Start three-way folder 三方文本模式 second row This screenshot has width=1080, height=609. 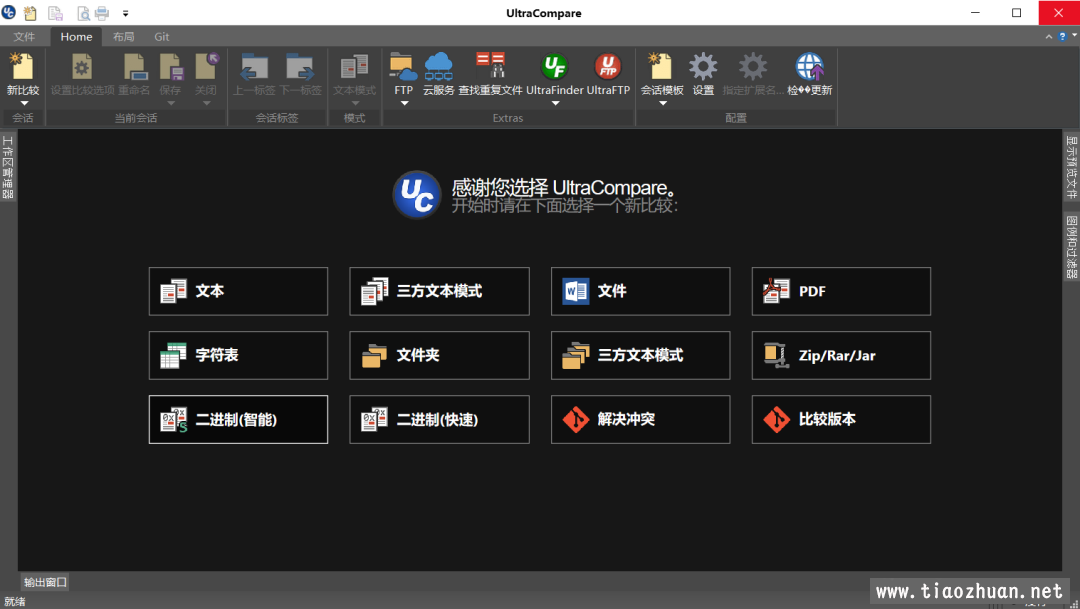641,355
